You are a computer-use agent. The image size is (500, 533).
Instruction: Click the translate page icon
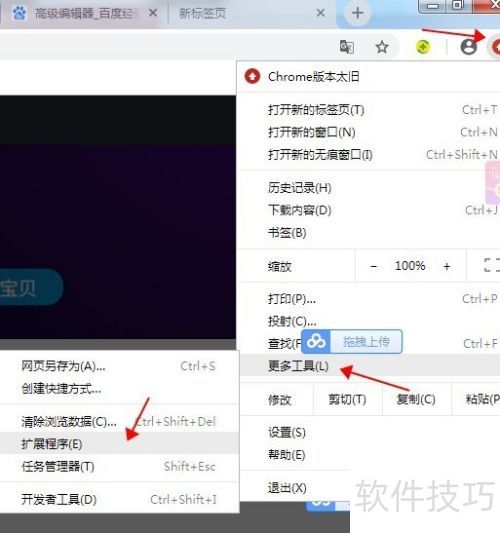point(347,47)
